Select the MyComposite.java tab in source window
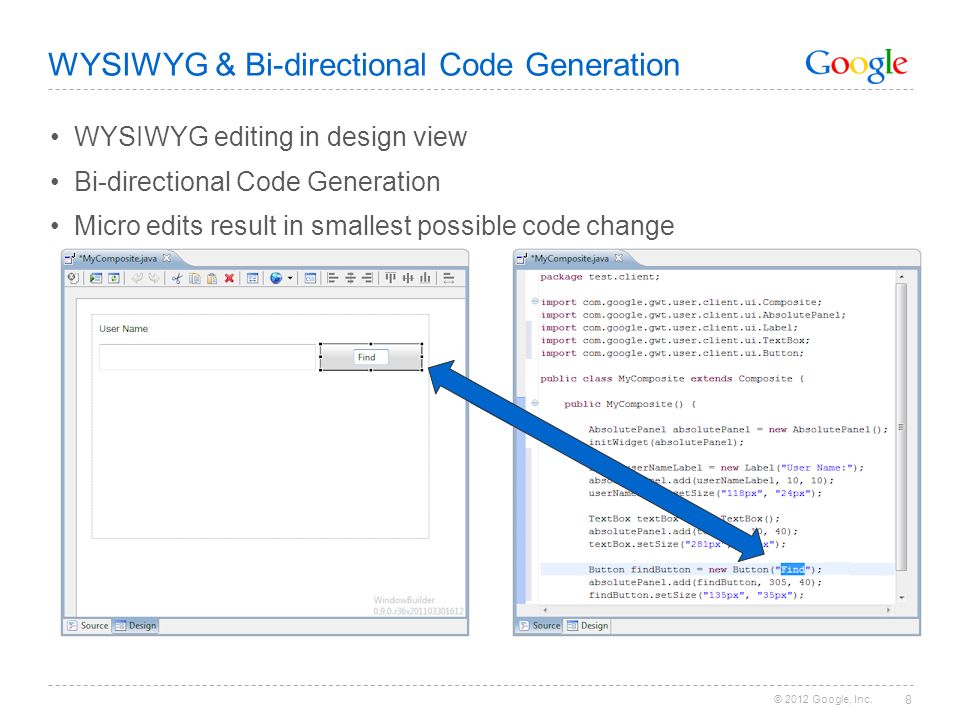The height and width of the screenshot is (720, 960). pos(571,258)
